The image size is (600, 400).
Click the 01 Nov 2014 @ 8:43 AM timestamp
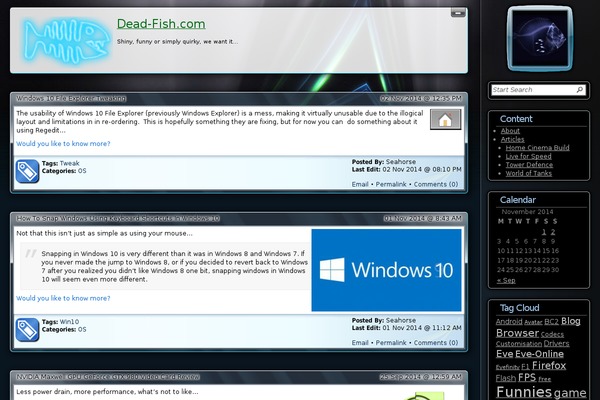point(422,218)
